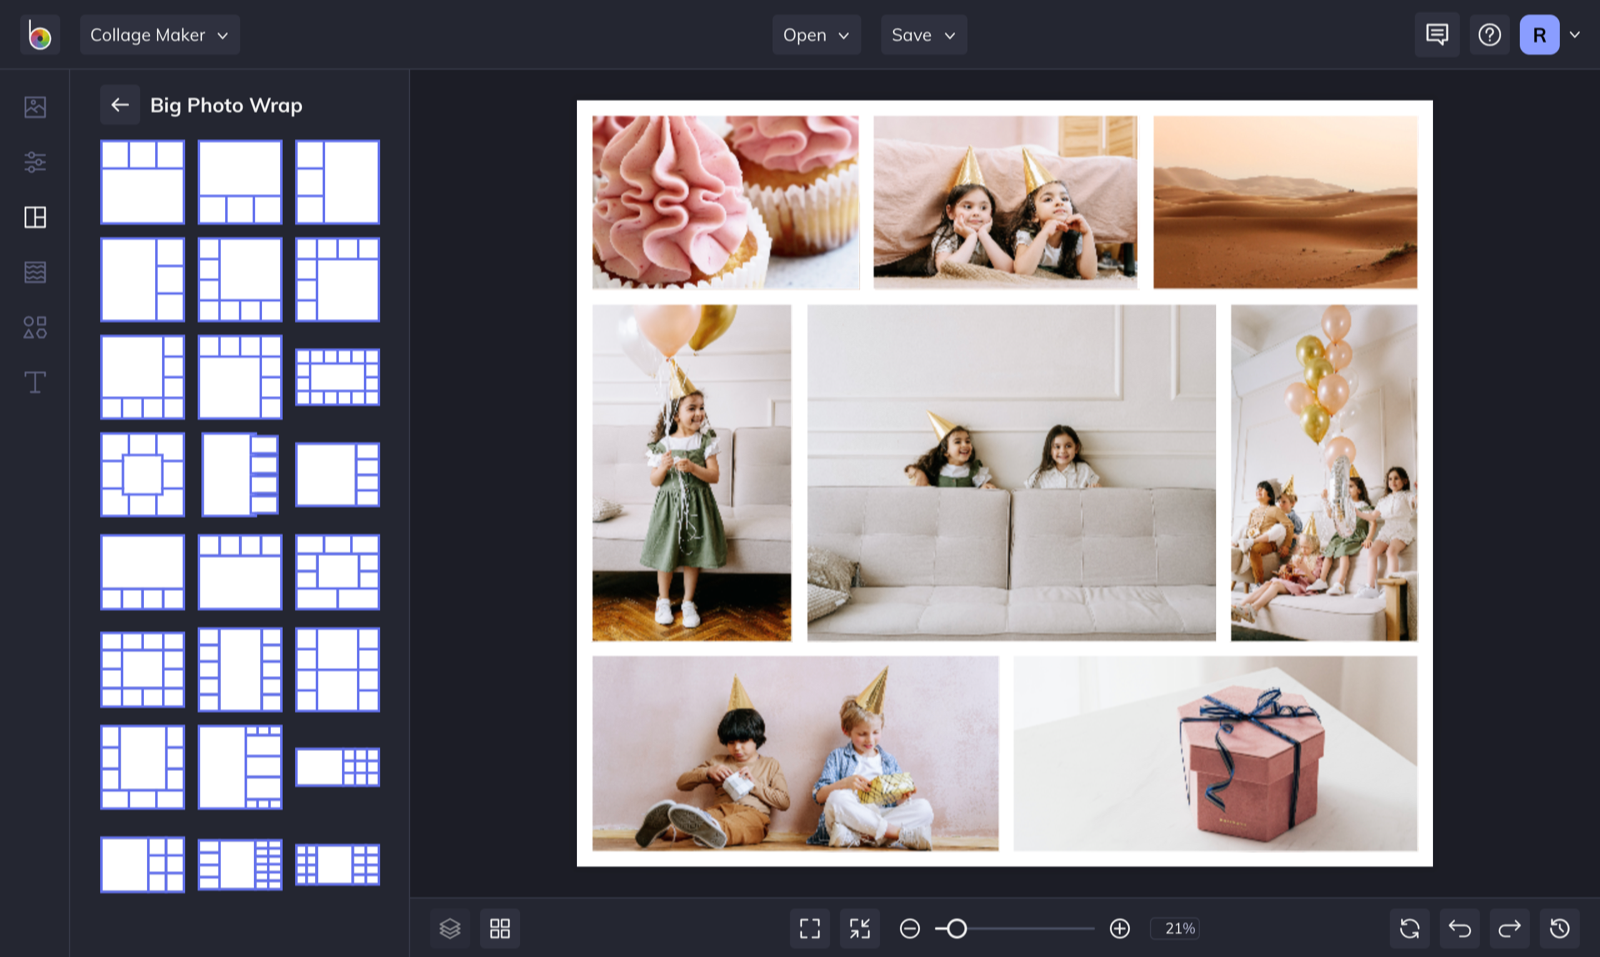The image size is (1600, 957).
Task: Open the Help question mark
Action: [x=1489, y=34]
